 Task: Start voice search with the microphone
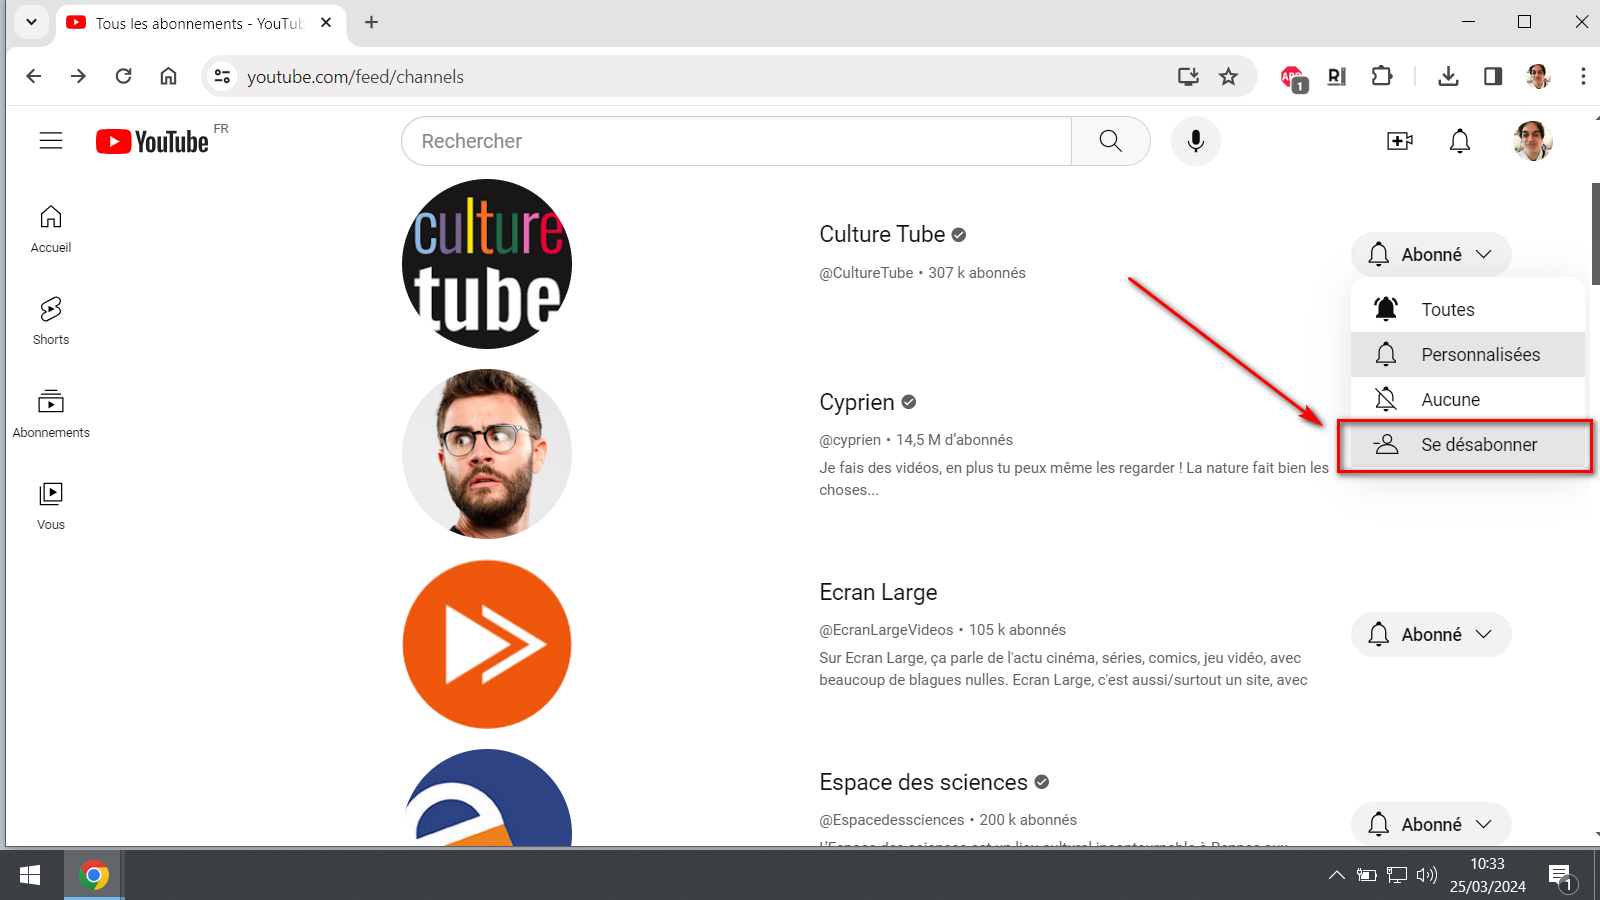click(x=1195, y=141)
